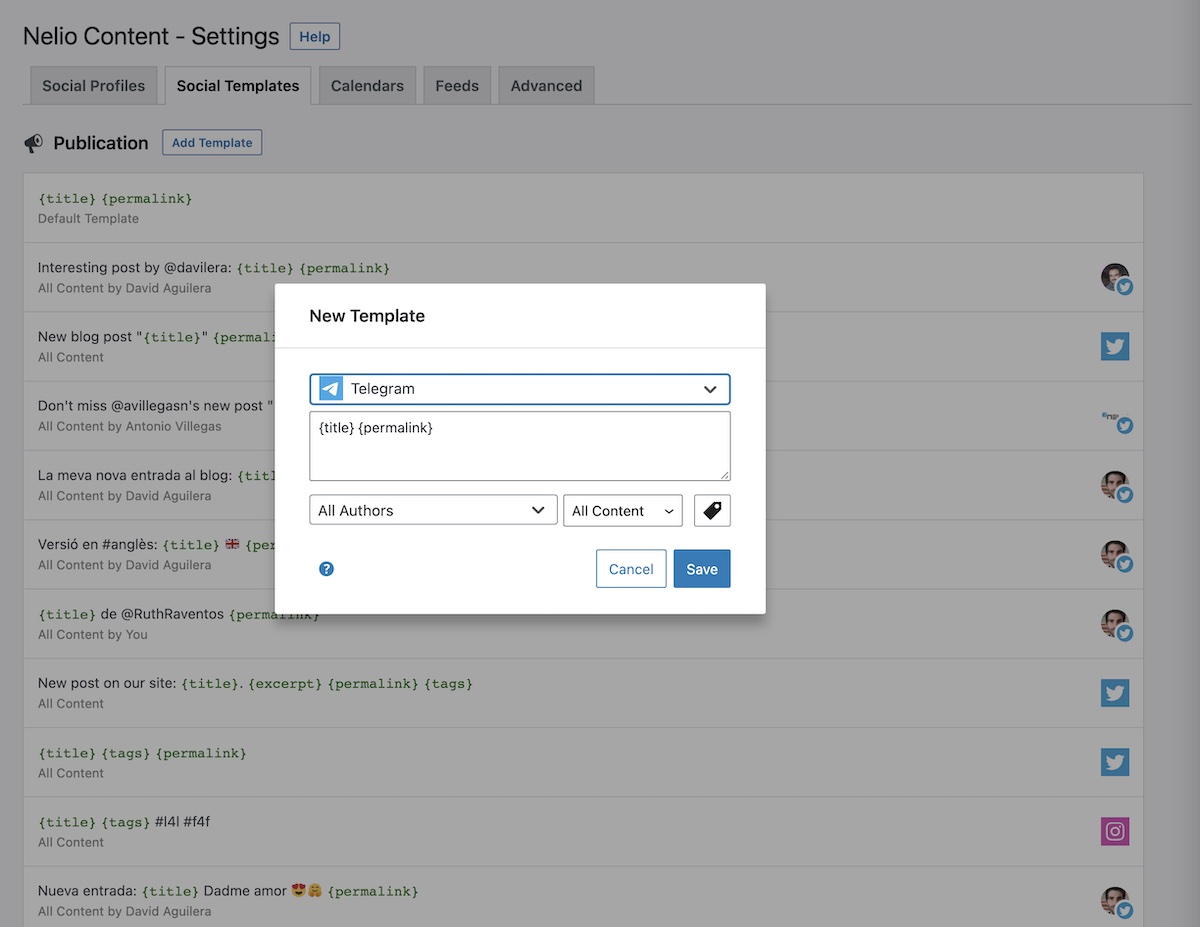Click avatar on 'Nueva entrada' row
Image resolution: width=1200 pixels, height=927 pixels.
coord(1116,902)
